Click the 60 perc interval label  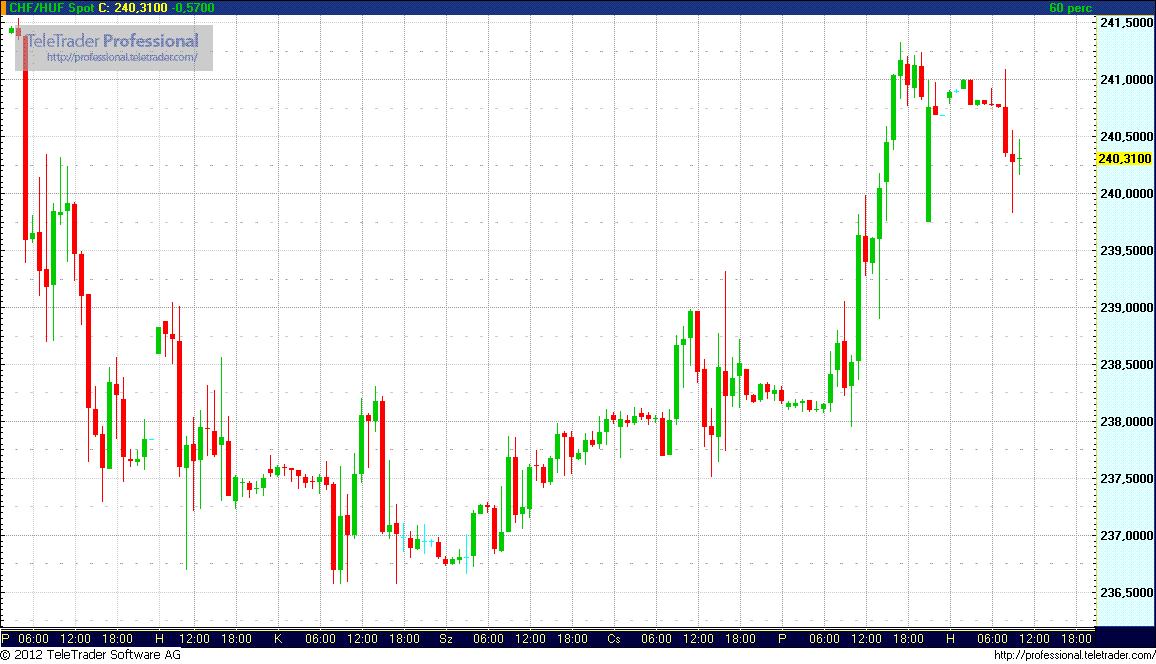1070,7
